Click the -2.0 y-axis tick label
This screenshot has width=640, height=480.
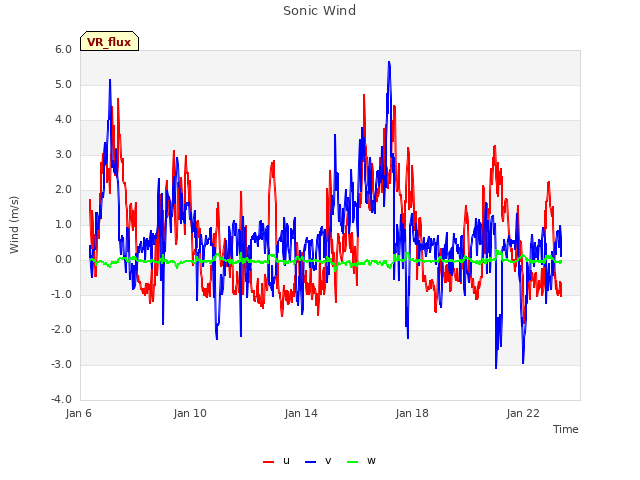[x=61, y=330]
